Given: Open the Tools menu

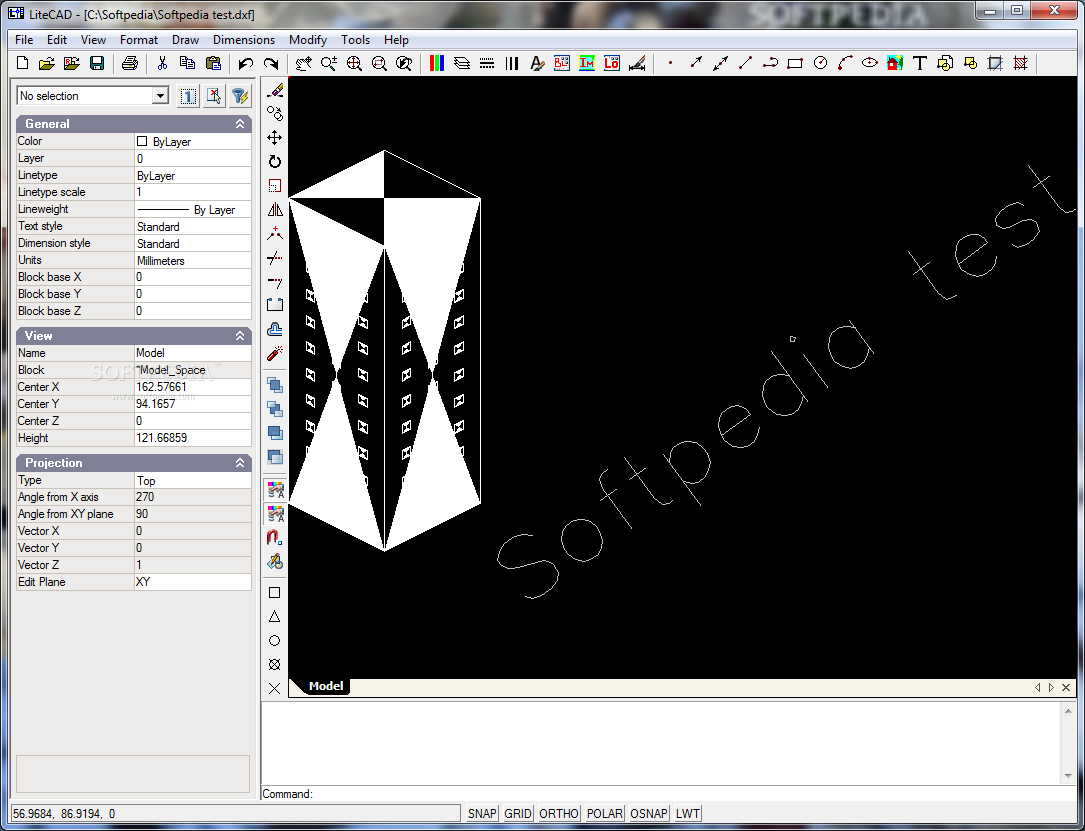Looking at the screenshot, I should [x=356, y=40].
